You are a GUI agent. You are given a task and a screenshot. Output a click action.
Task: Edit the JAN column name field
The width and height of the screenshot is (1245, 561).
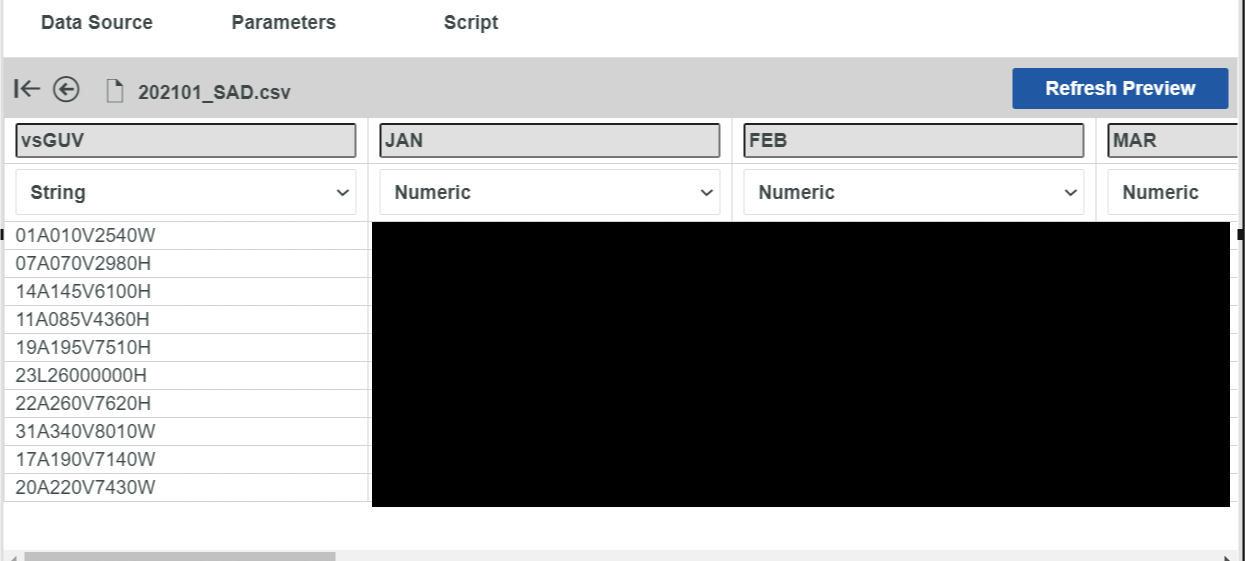click(x=550, y=140)
